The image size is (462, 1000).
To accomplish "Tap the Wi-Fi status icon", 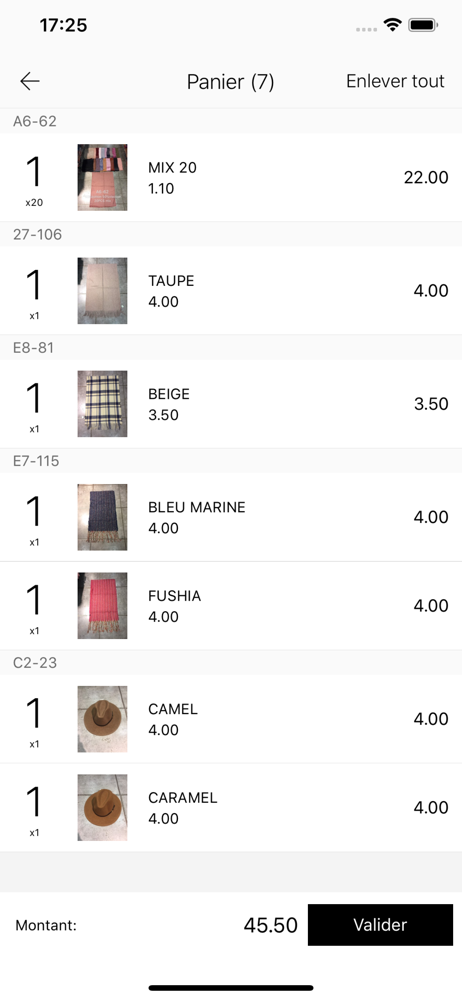I will point(392,26).
